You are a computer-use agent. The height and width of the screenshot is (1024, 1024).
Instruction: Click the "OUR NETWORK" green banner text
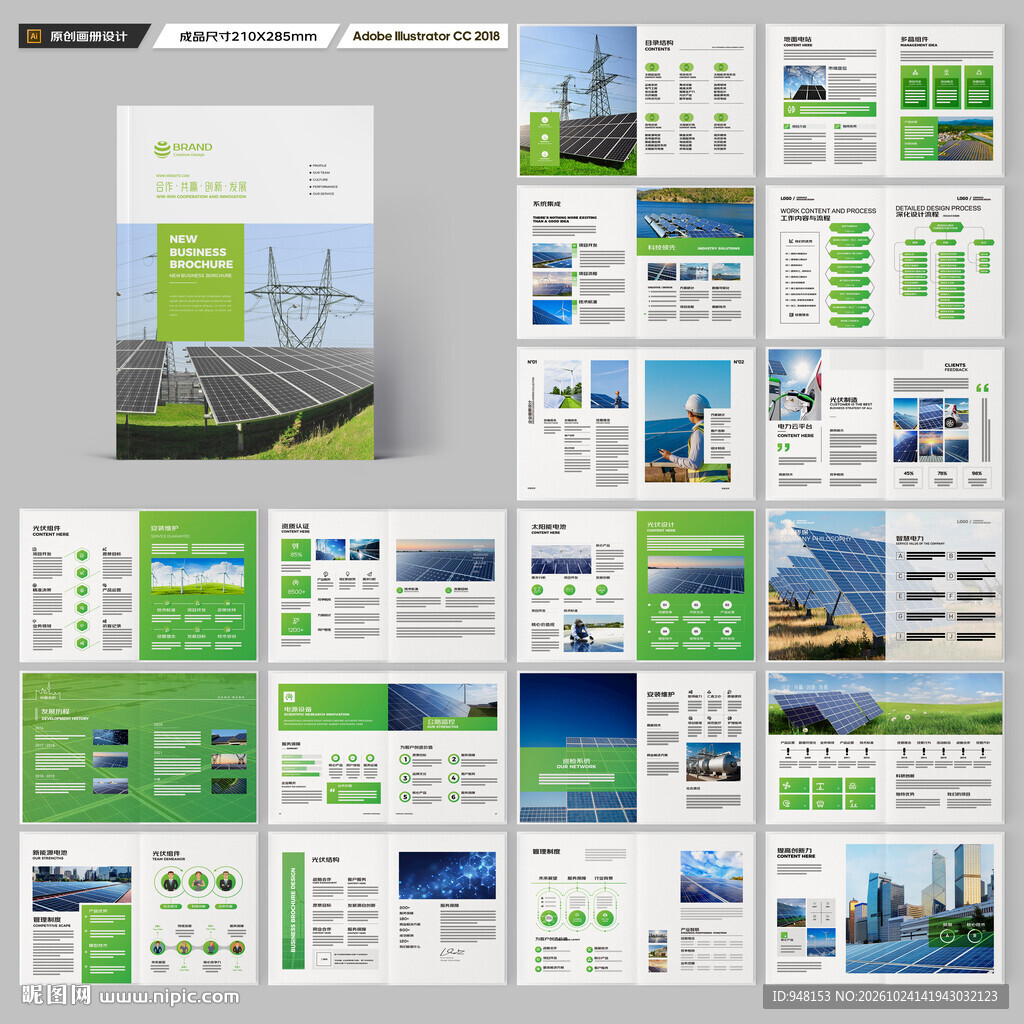click(x=577, y=766)
